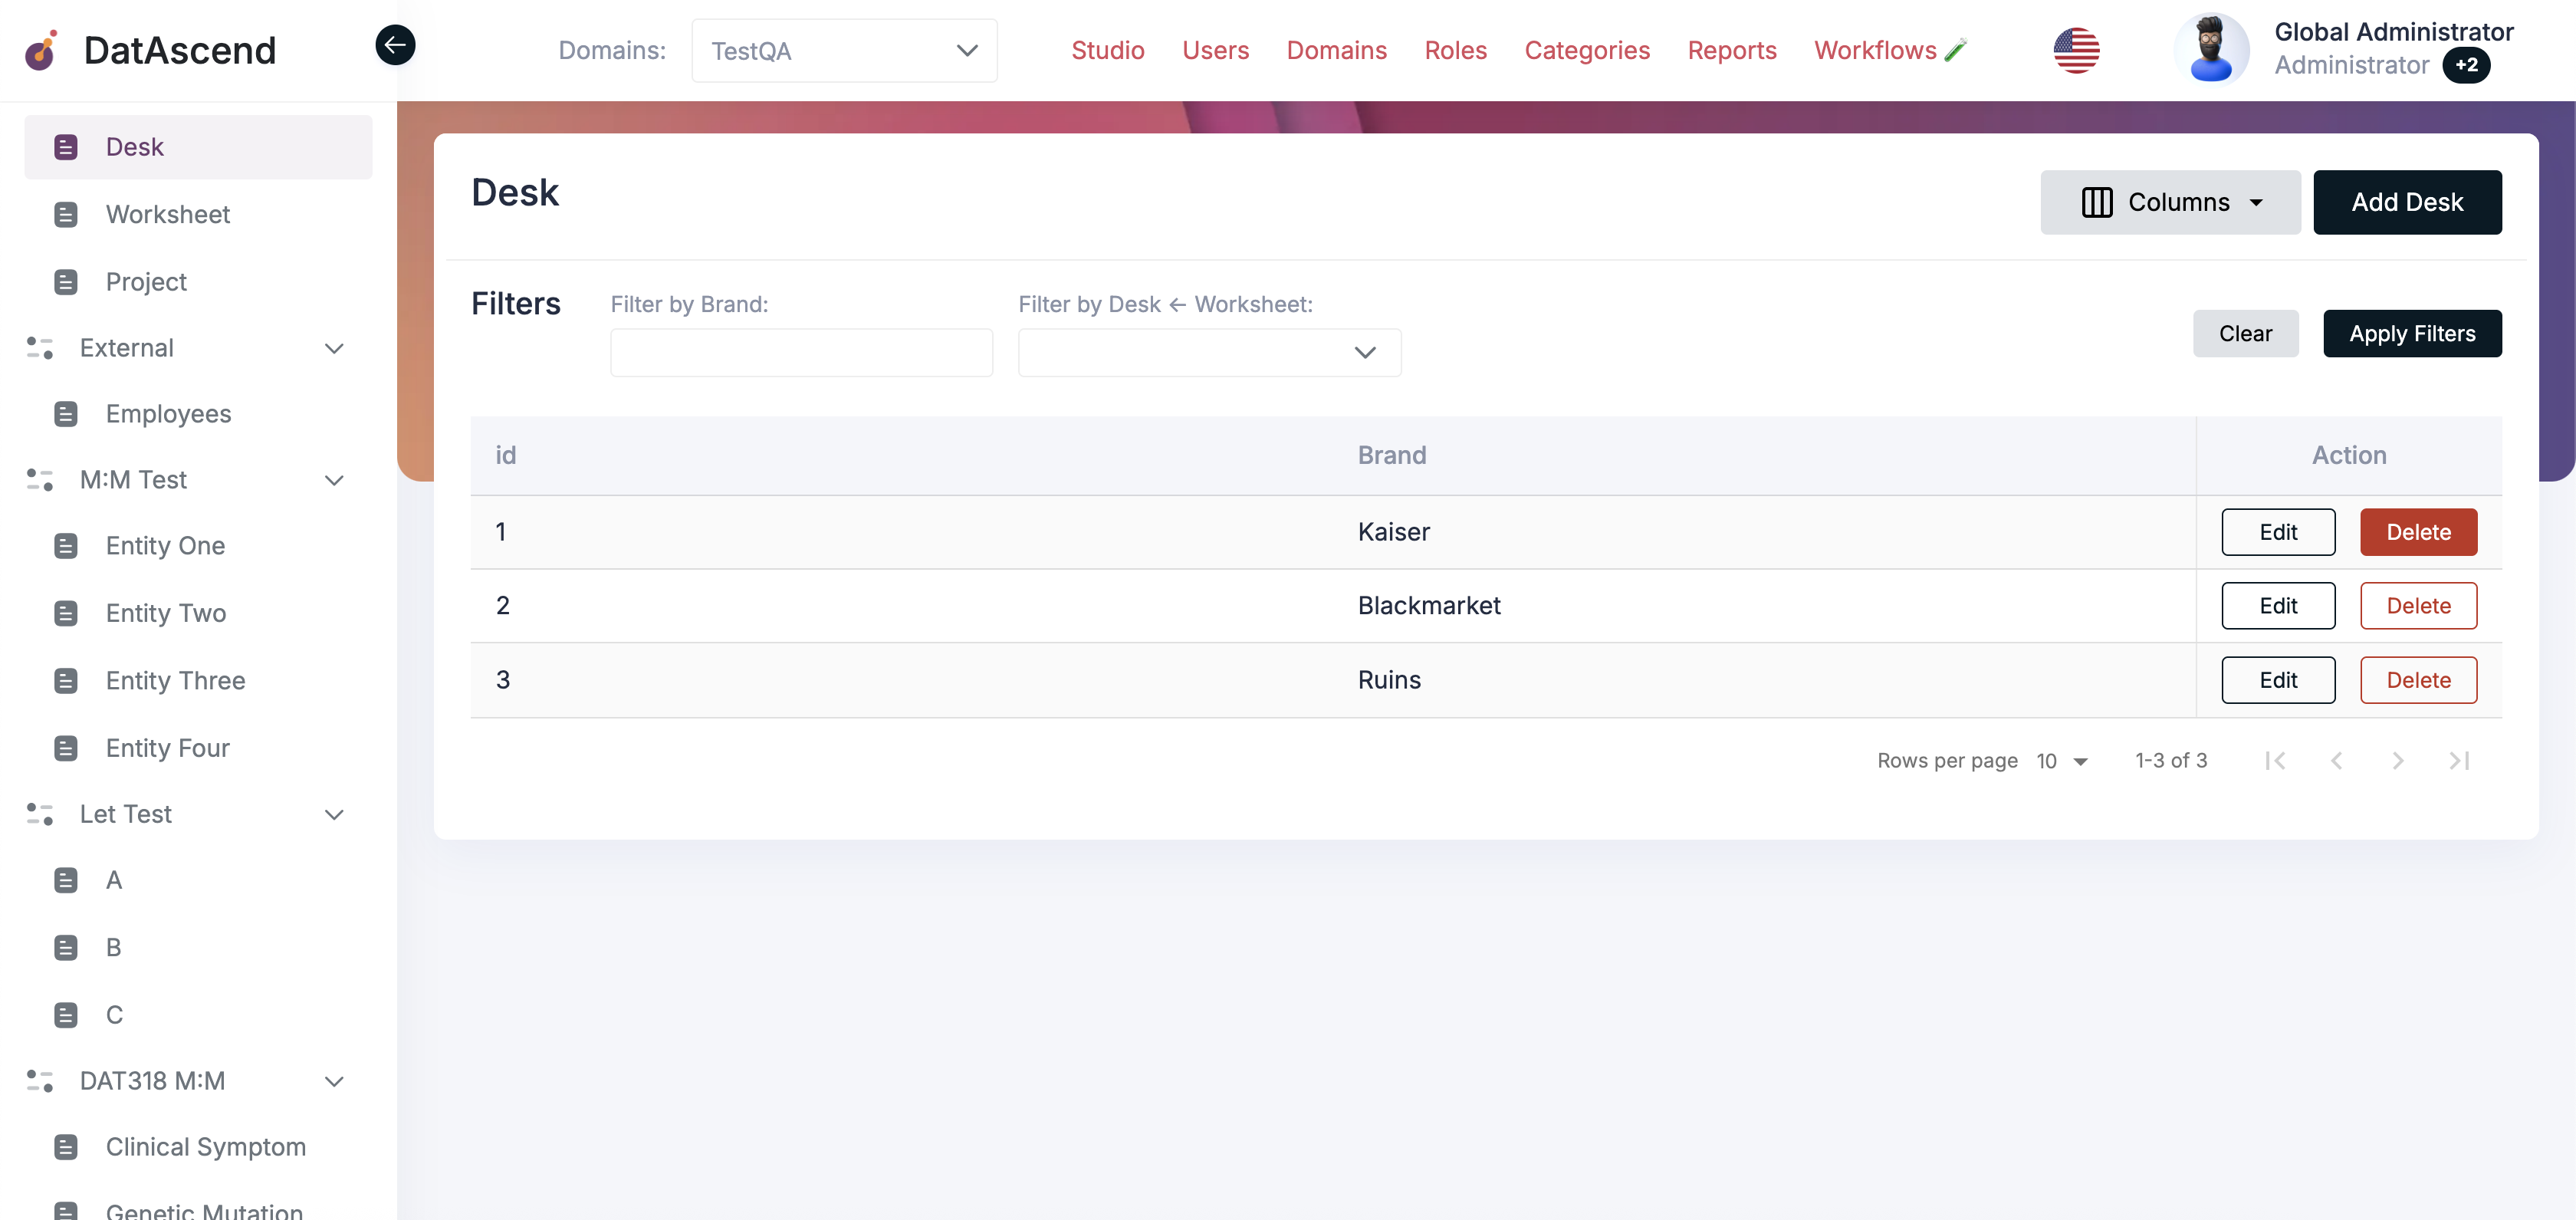Change rows per page dropdown
The height and width of the screenshot is (1220, 2576).
pos(2062,761)
